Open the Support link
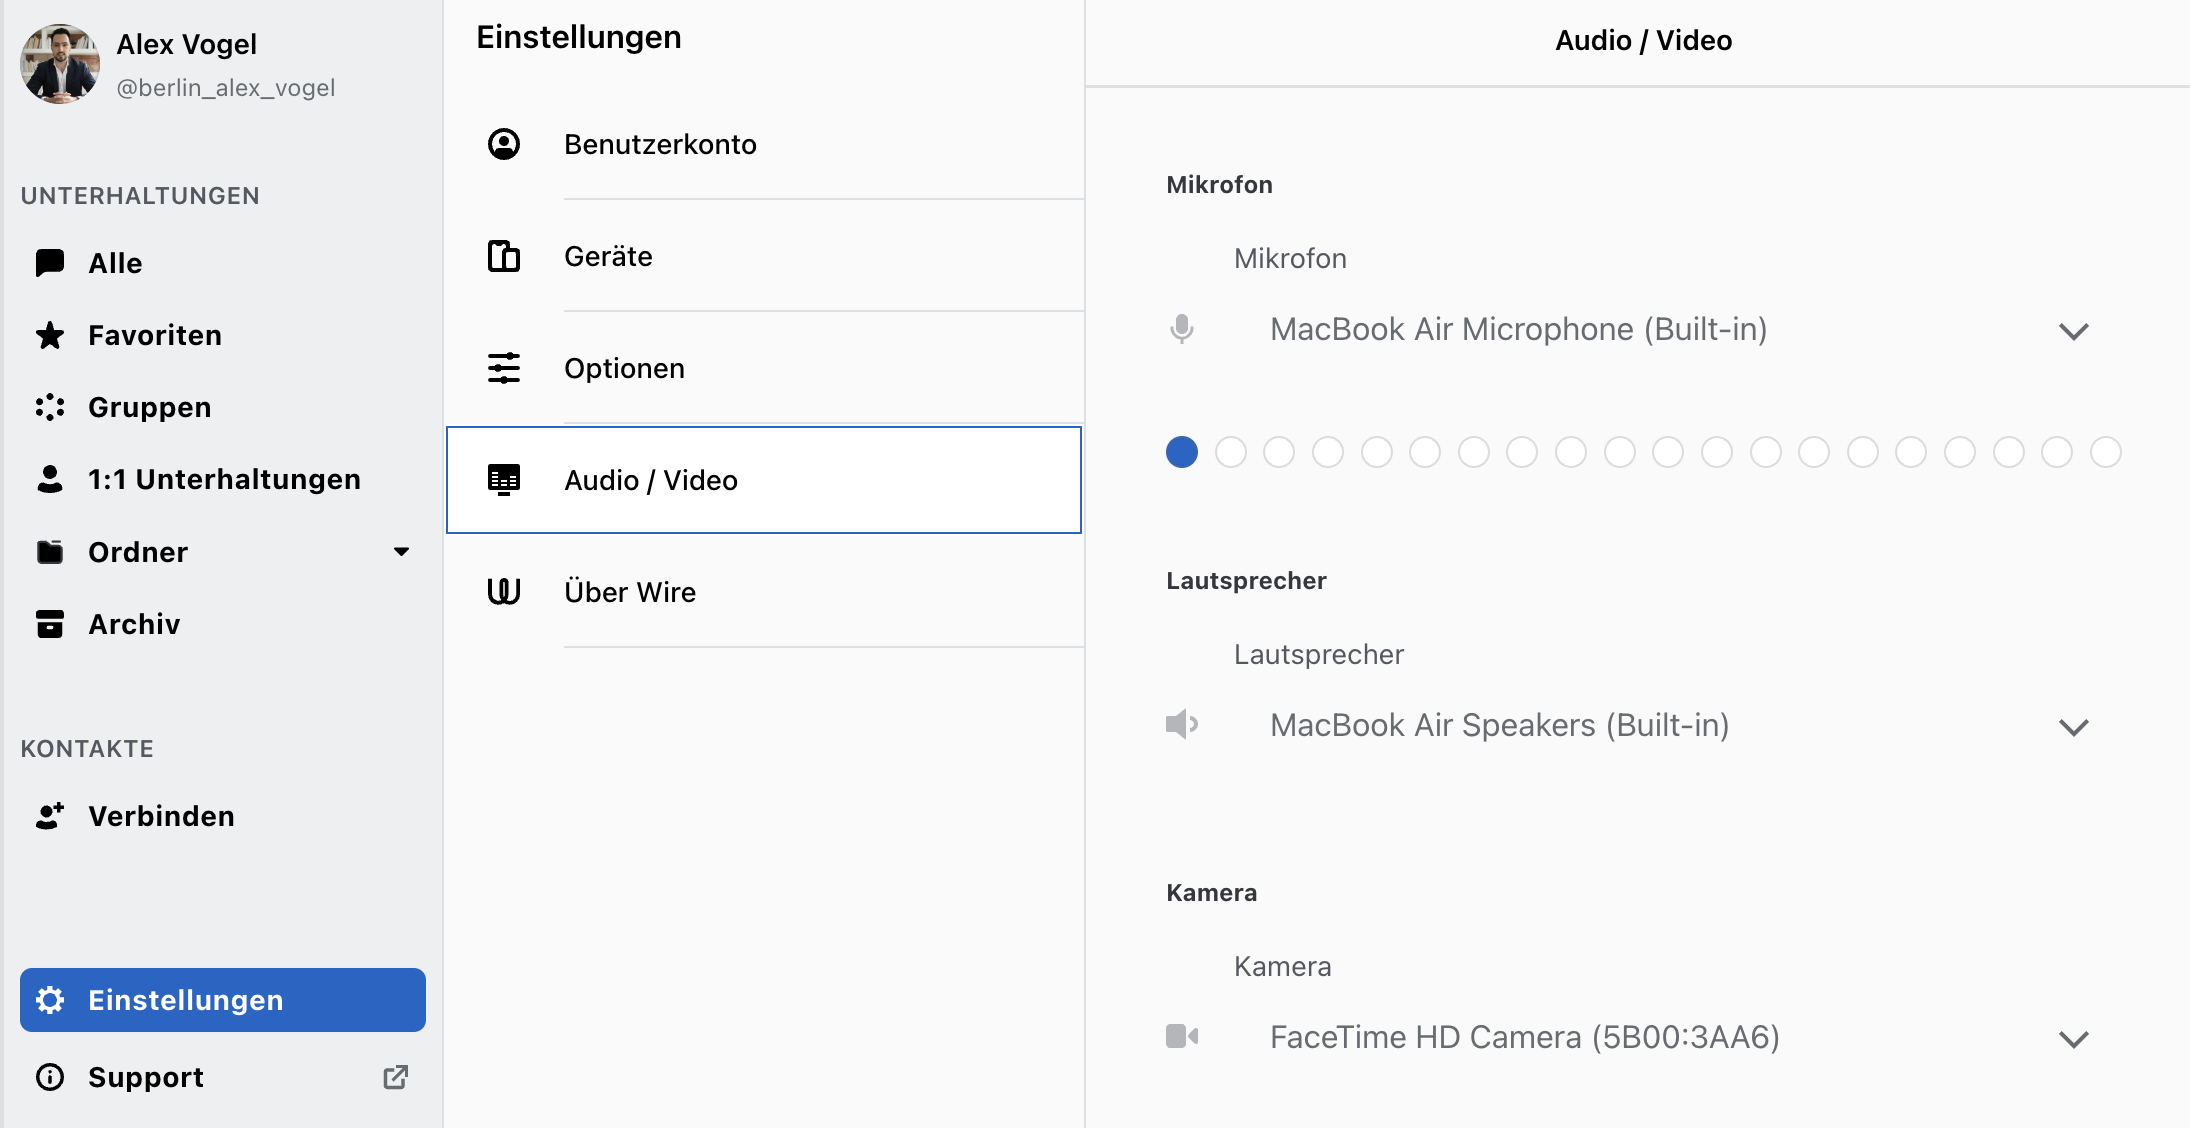 click(x=222, y=1077)
